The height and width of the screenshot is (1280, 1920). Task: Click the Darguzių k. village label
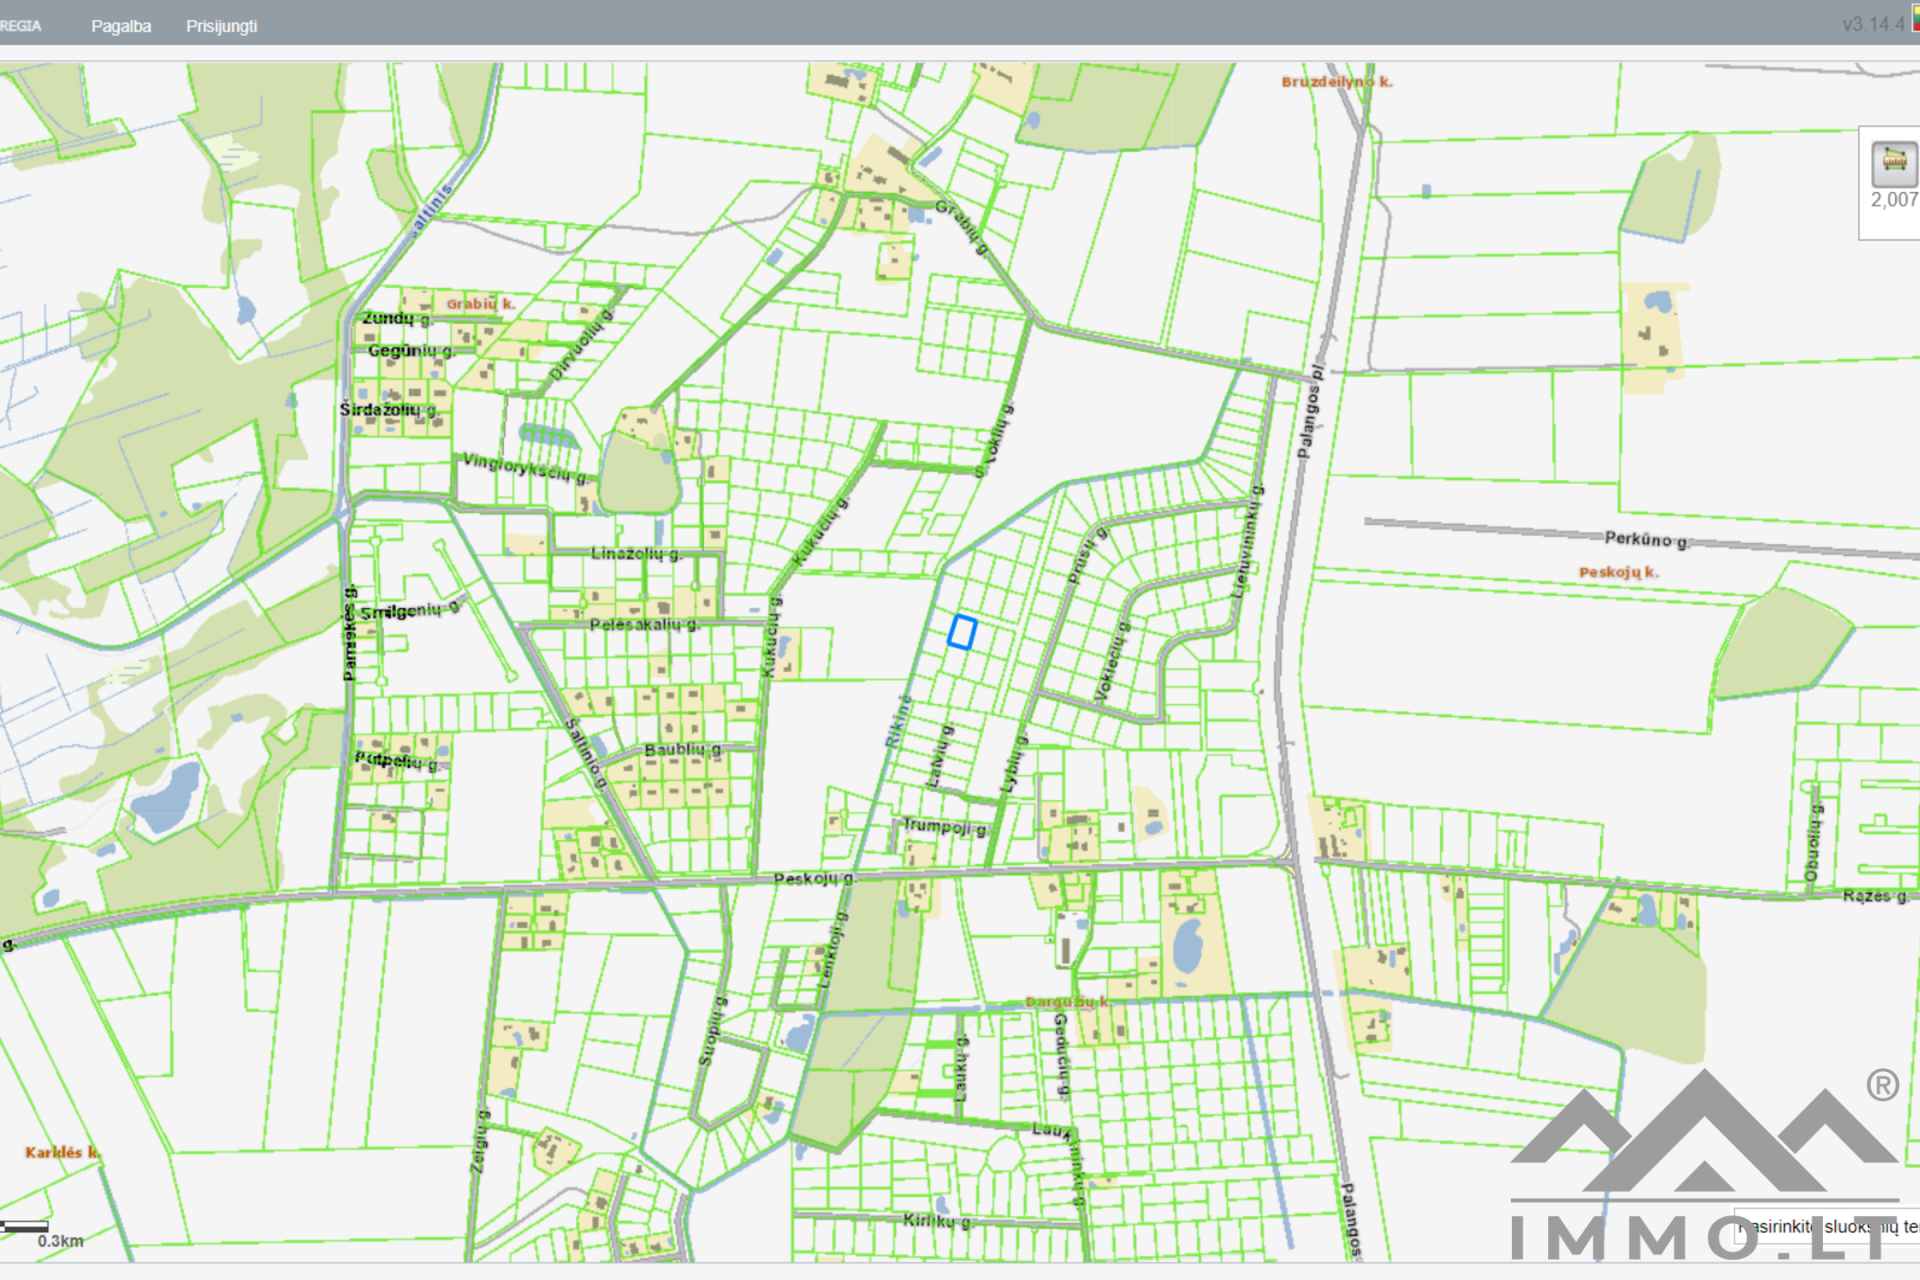click(1067, 1002)
